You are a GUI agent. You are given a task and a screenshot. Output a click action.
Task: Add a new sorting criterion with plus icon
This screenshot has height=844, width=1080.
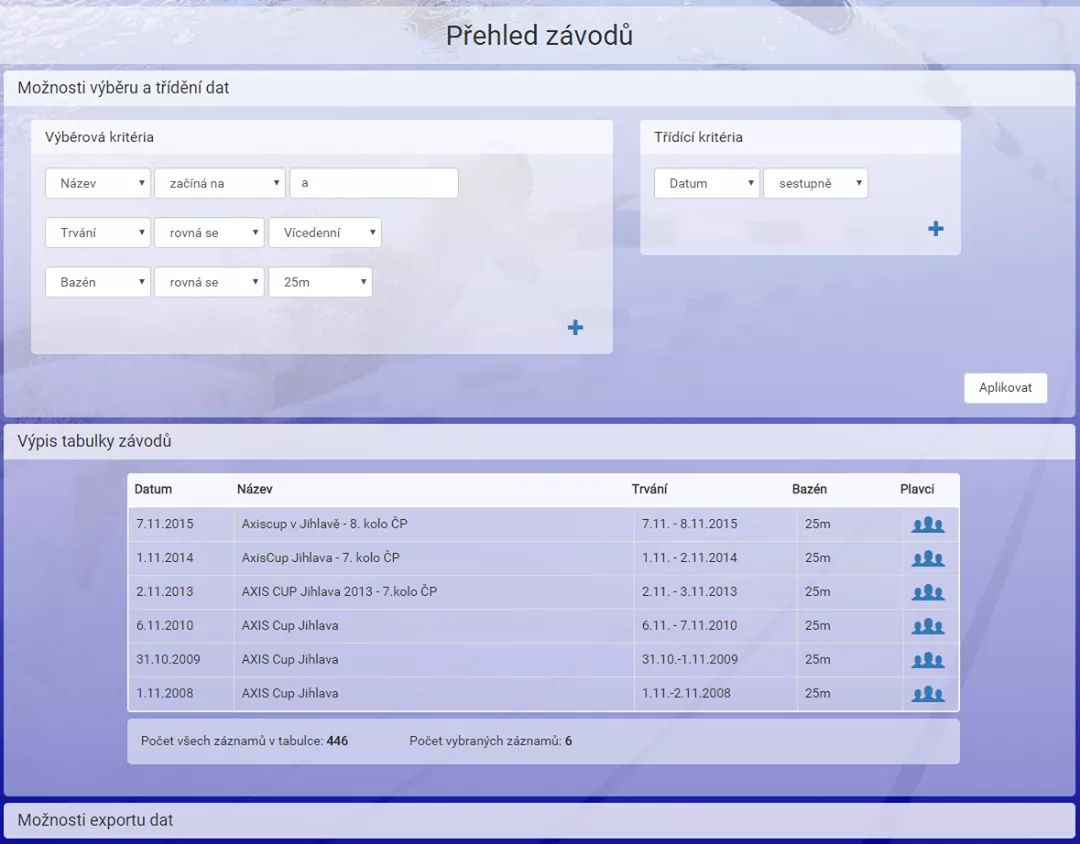(x=935, y=229)
